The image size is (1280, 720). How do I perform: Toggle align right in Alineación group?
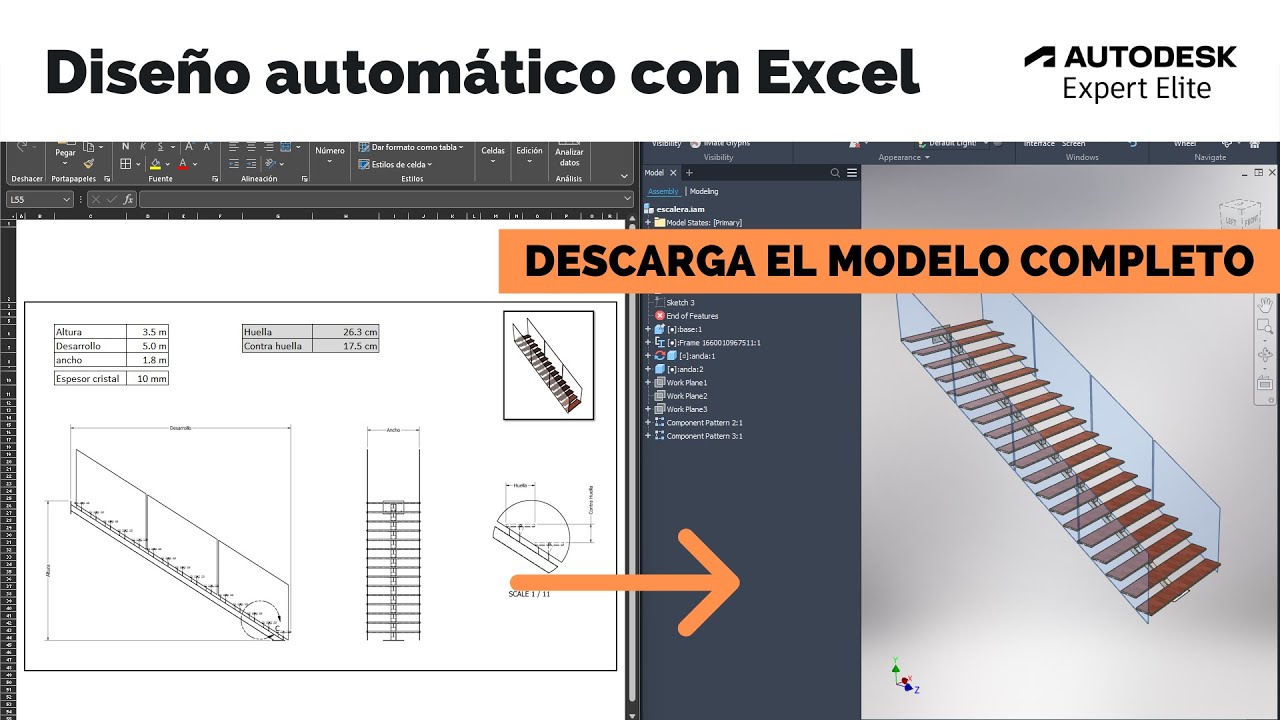tap(269, 147)
